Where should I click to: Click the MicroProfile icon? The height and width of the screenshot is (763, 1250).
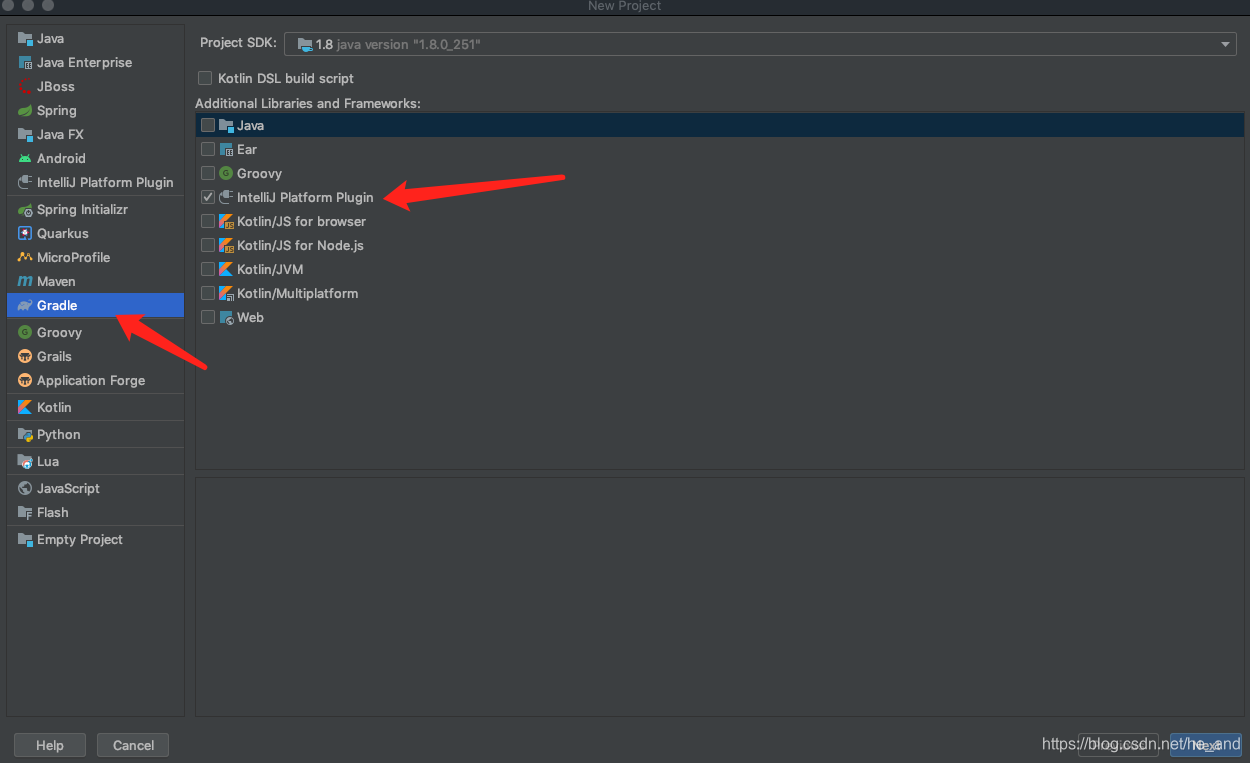pyautogui.click(x=25, y=257)
